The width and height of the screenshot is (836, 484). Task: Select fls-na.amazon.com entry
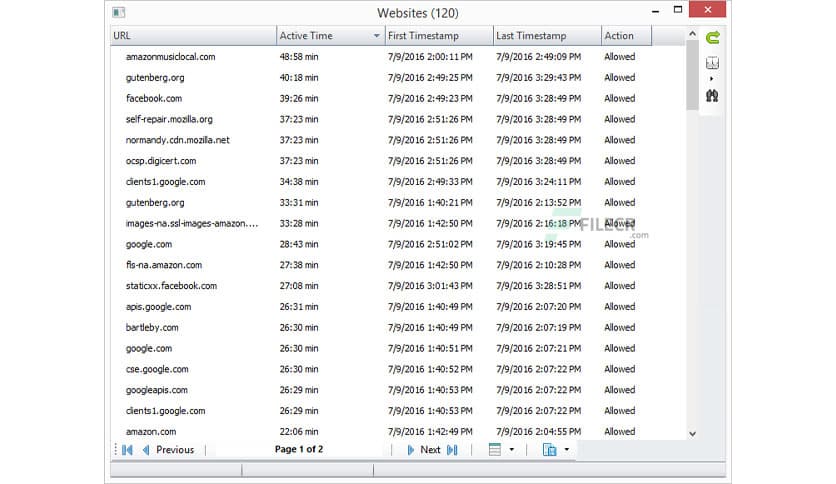[x=164, y=265]
